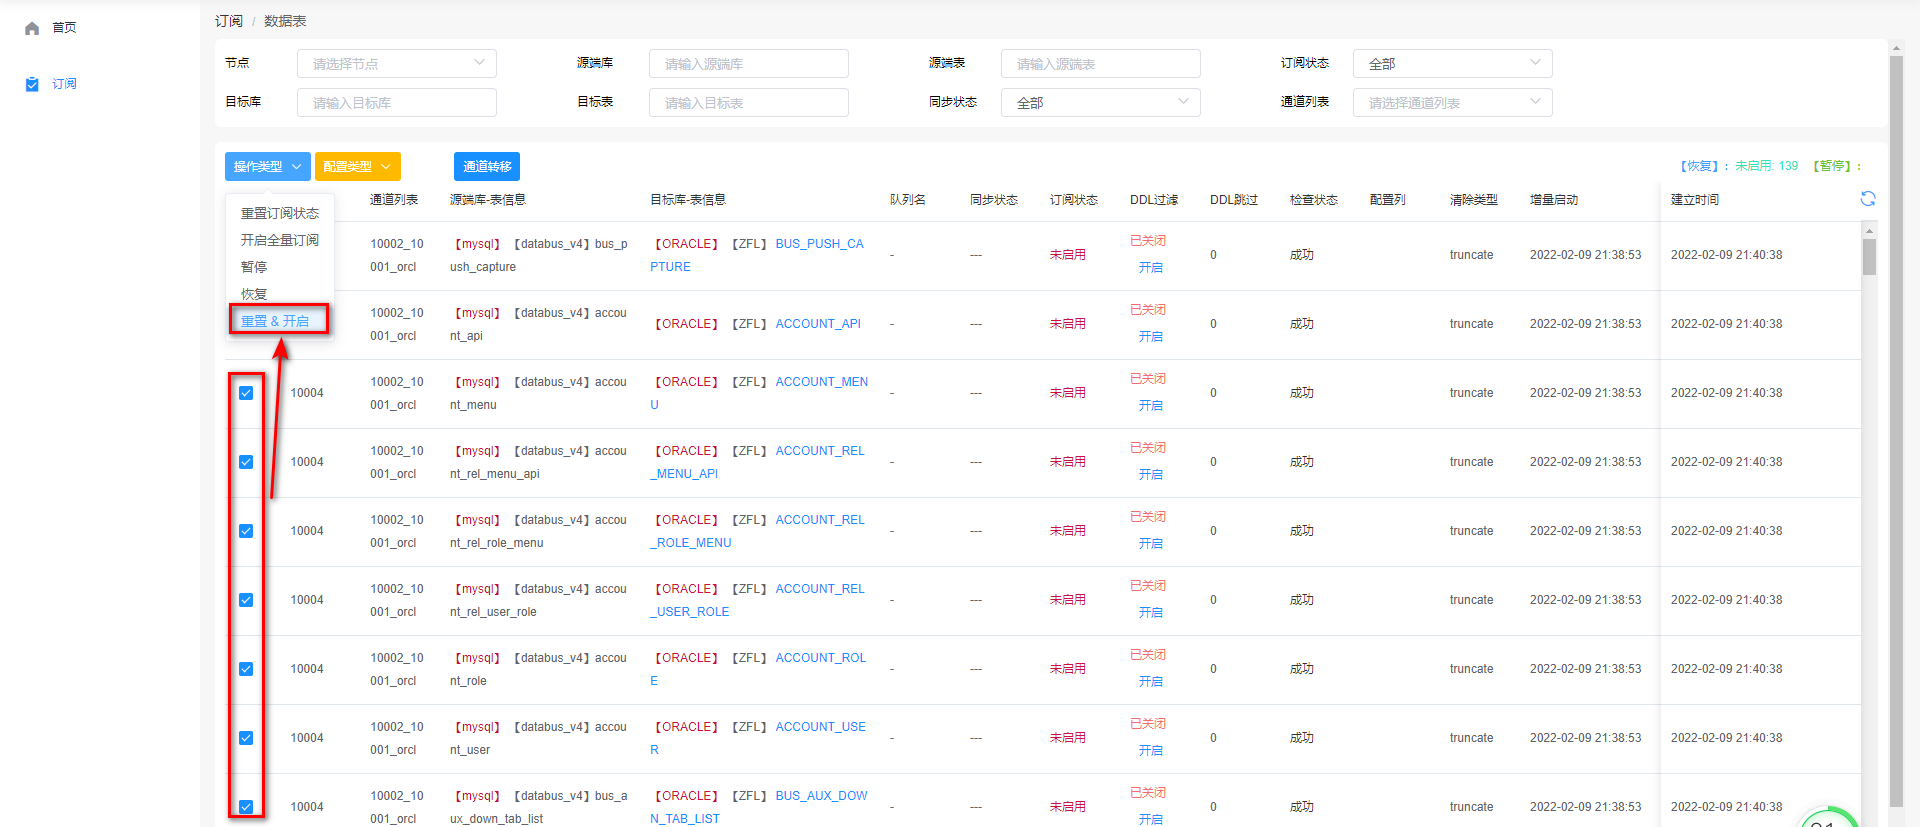The image size is (1920, 827).
Task: Click the chevron on 配置类型 button
Action: click(x=386, y=167)
